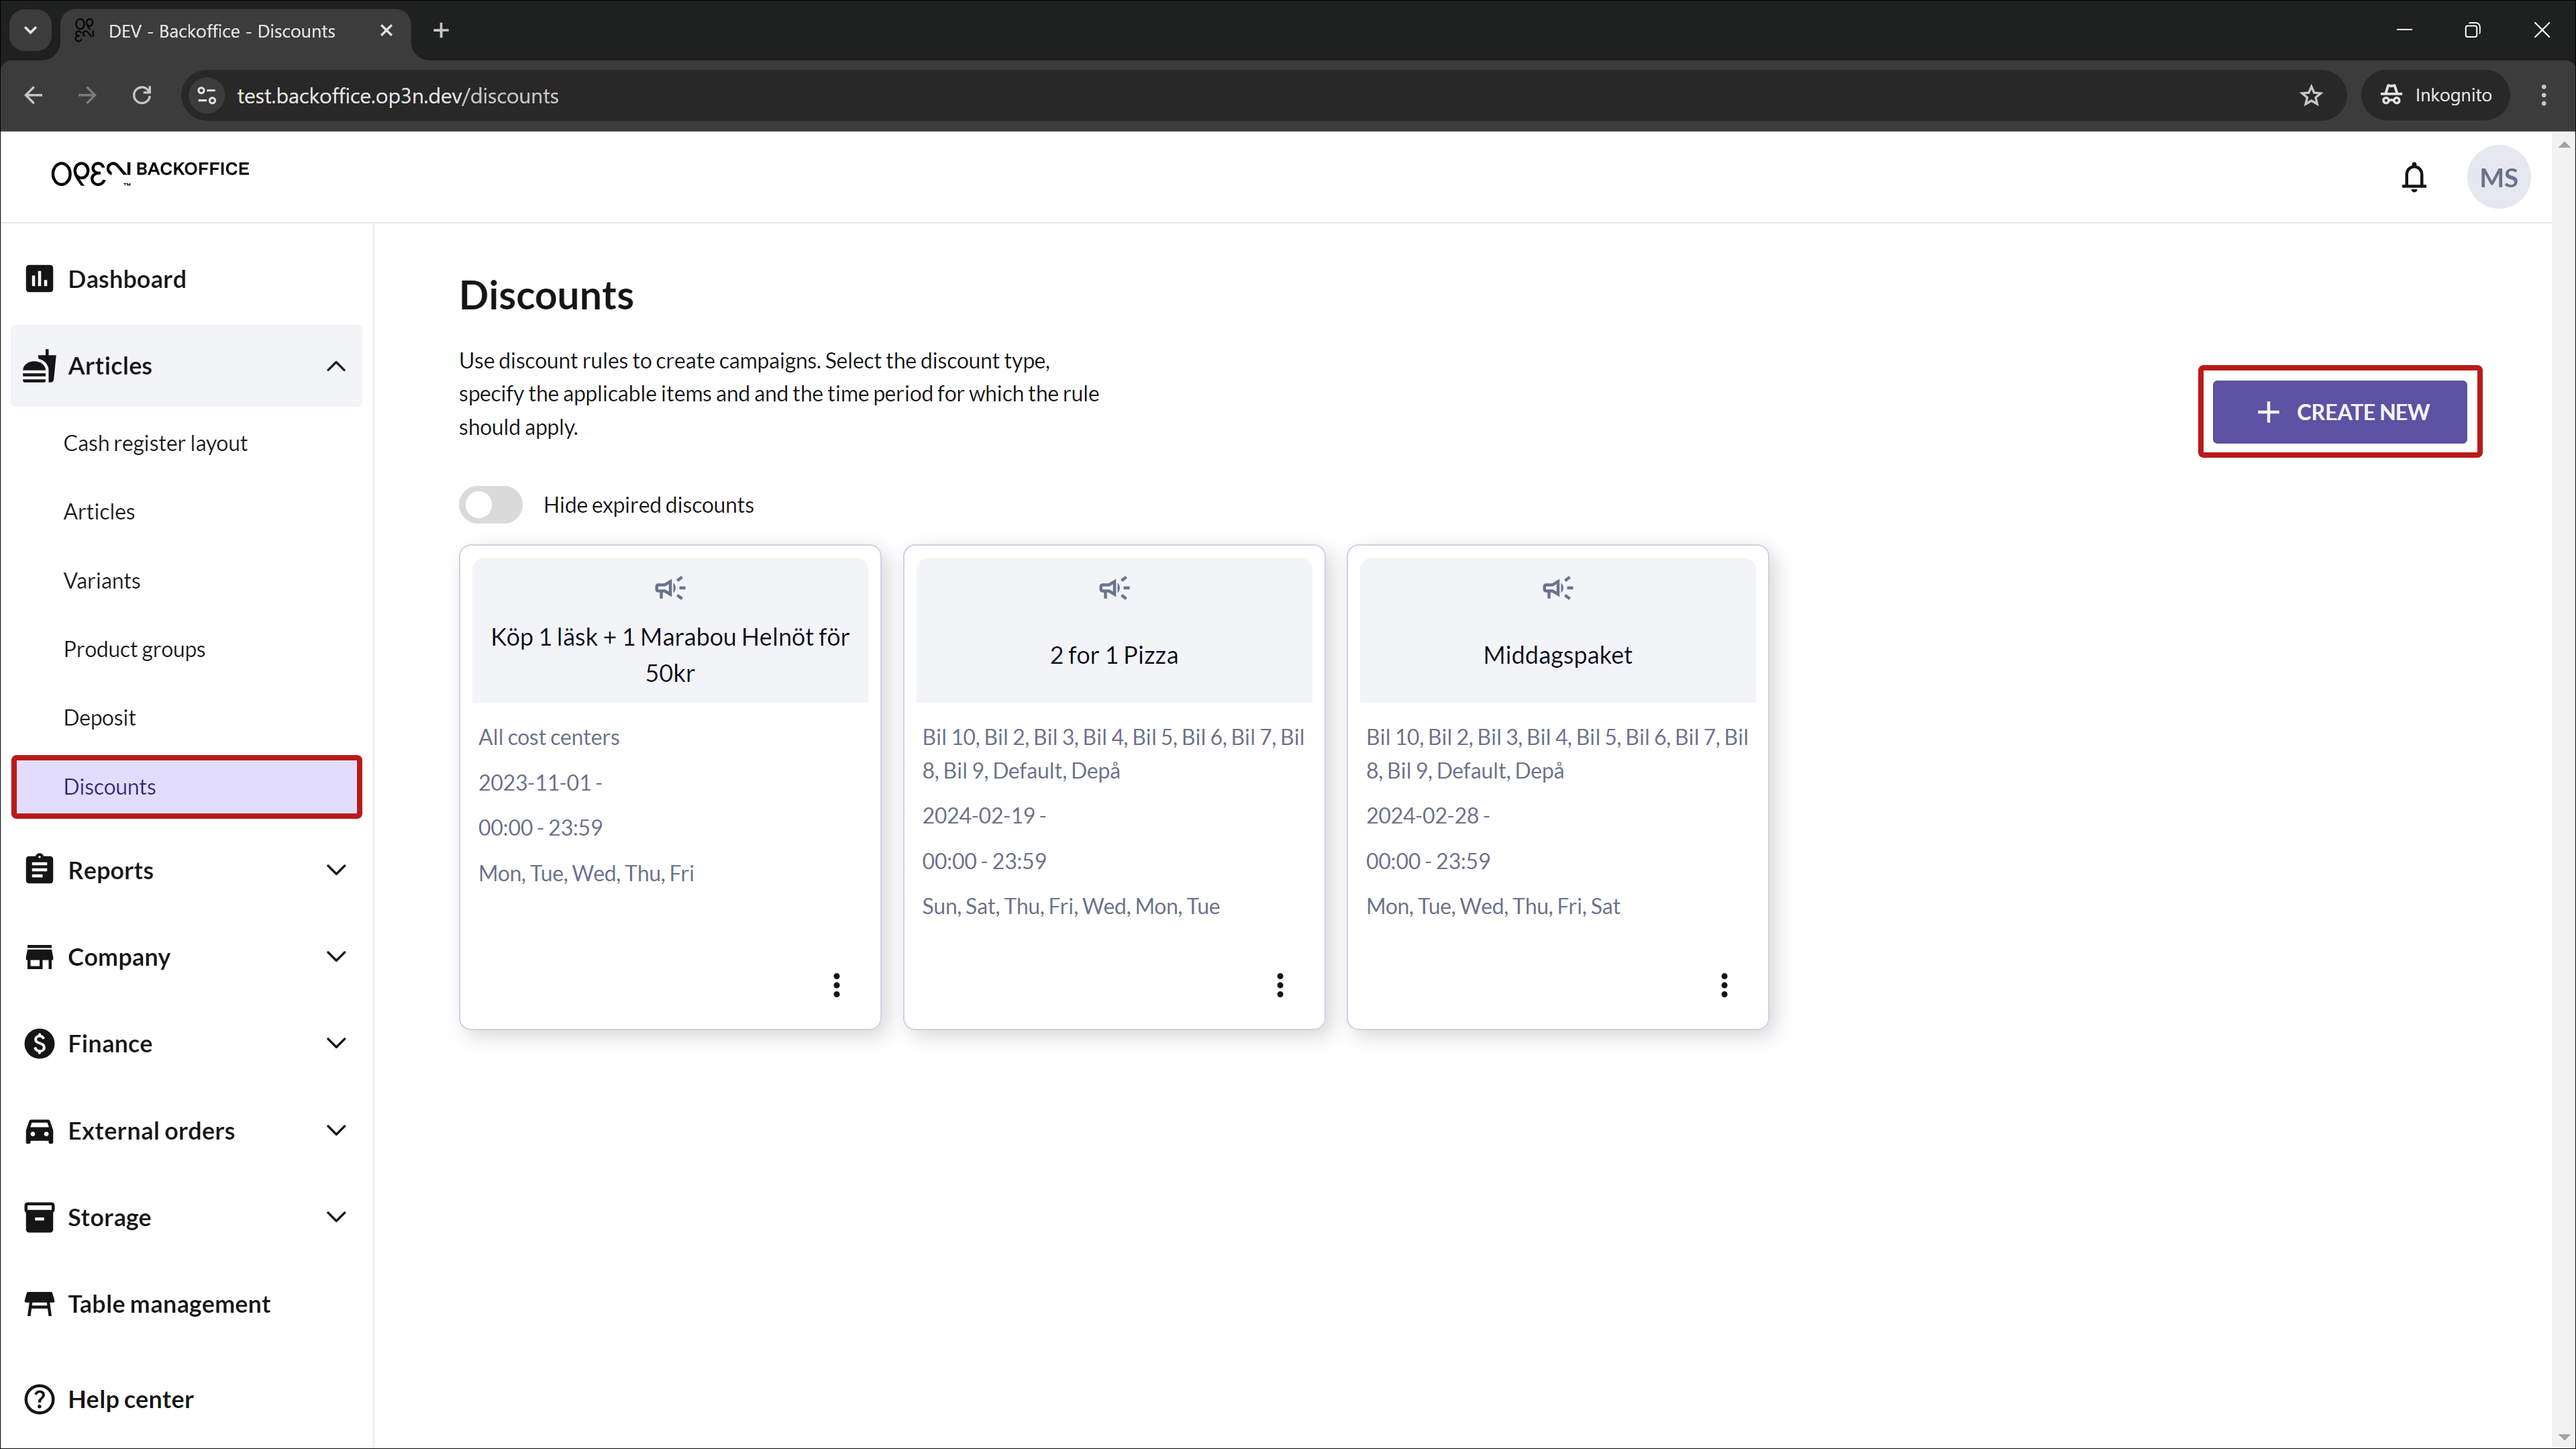The height and width of the screenshot is (1449, 2576).
Task: Click megaphone icon on Köp 1 läsk card
Action: coord(670,588)
